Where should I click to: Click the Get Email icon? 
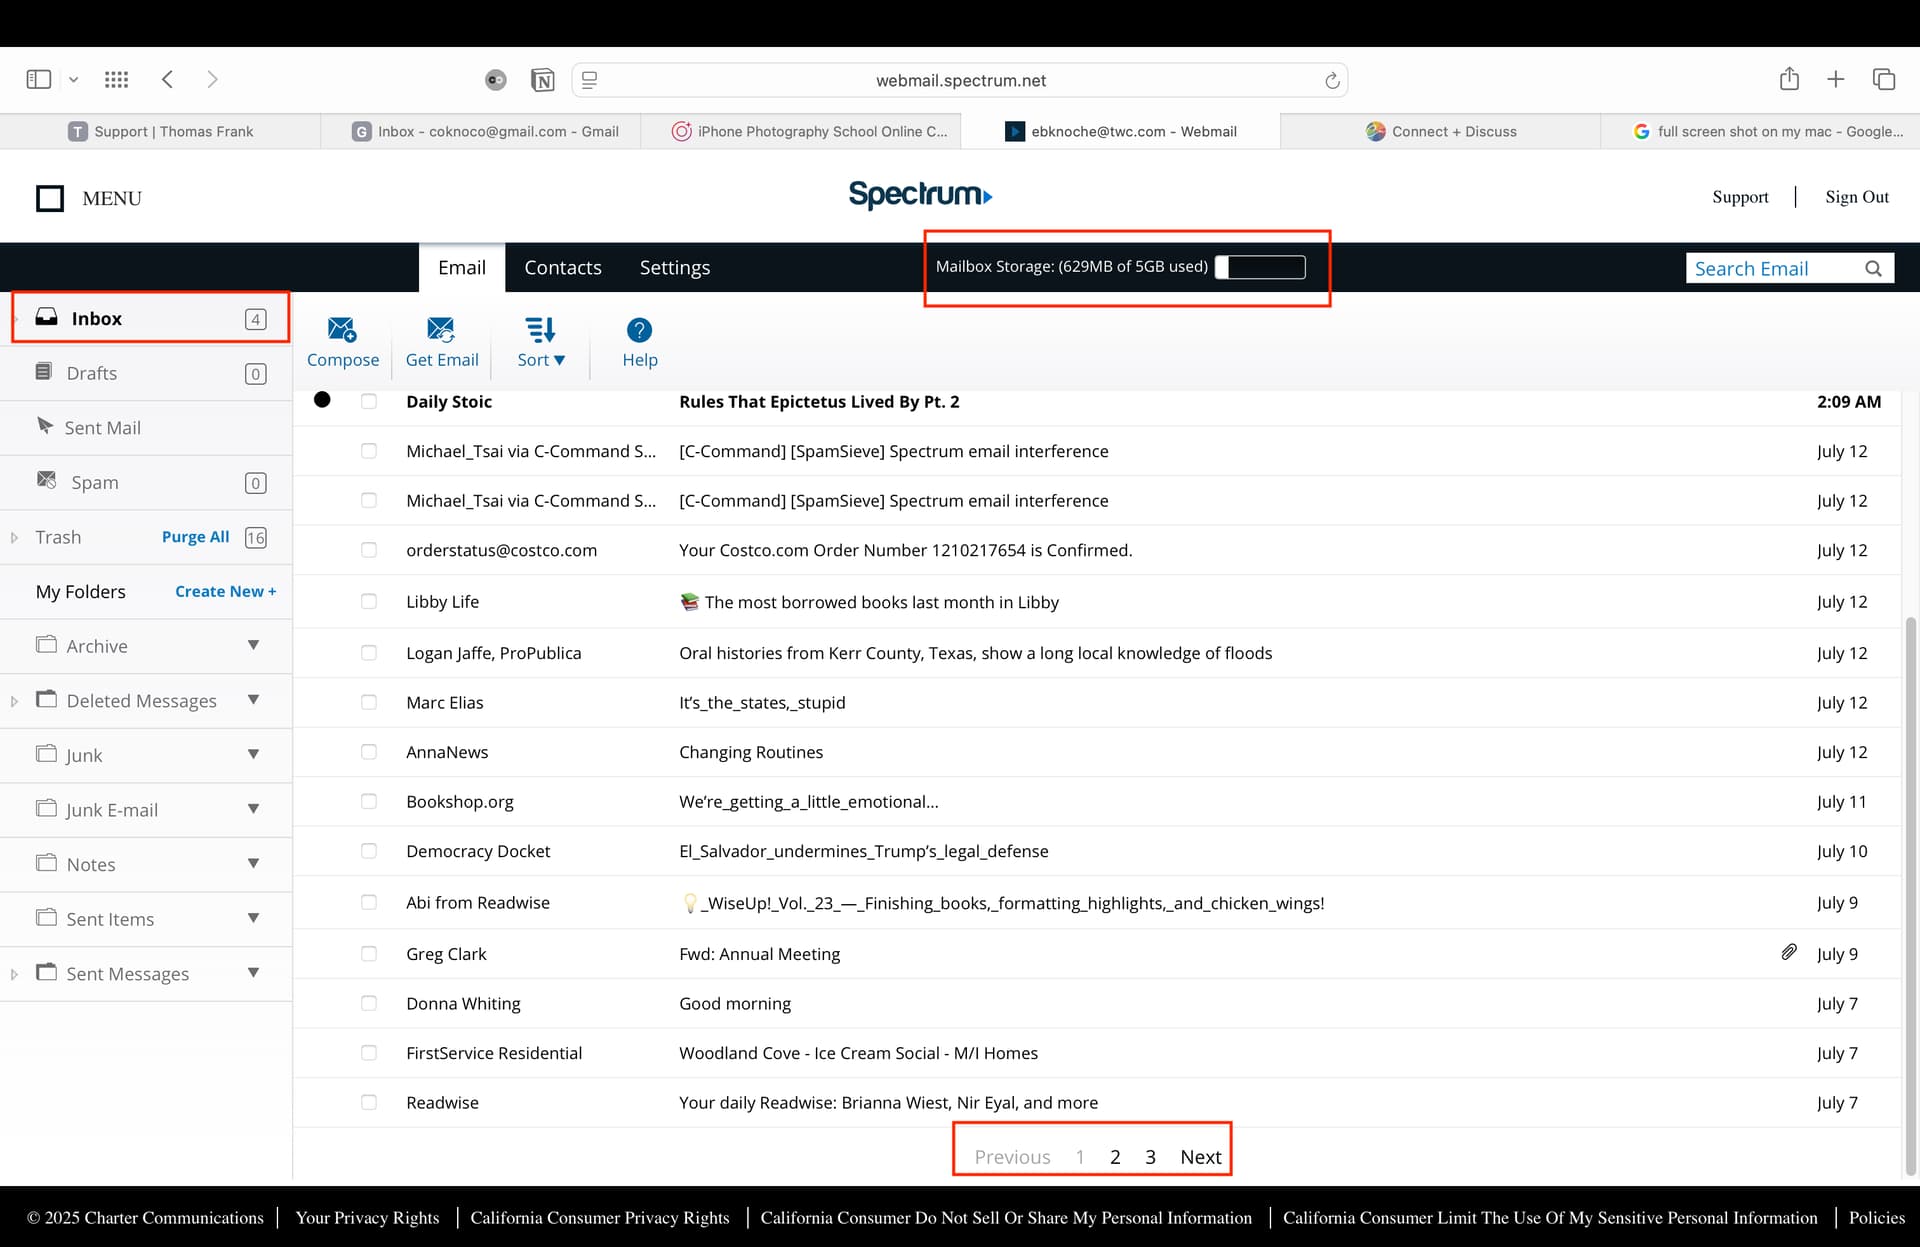click(441, 329)
